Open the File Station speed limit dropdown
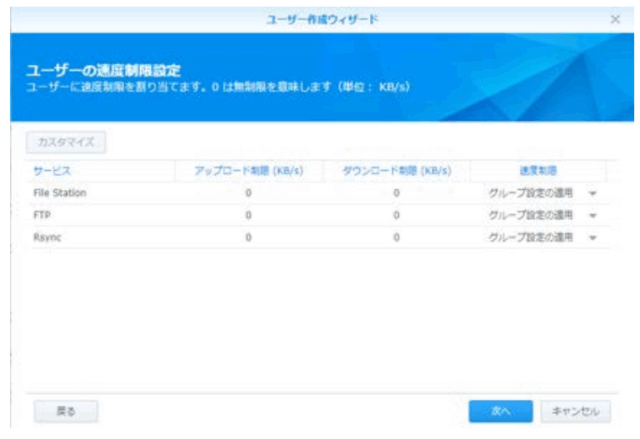 point(592,193)
